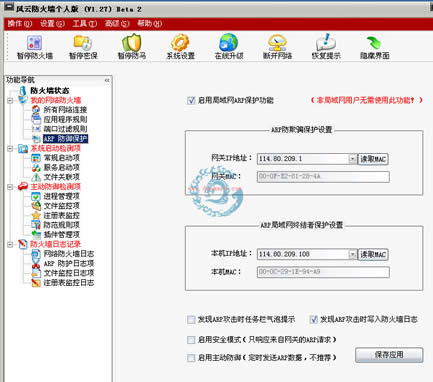
Task: Toggle 启用局域网ARP保护功能 checkbox
Action: pyautogui.click(x=191, y=100)
